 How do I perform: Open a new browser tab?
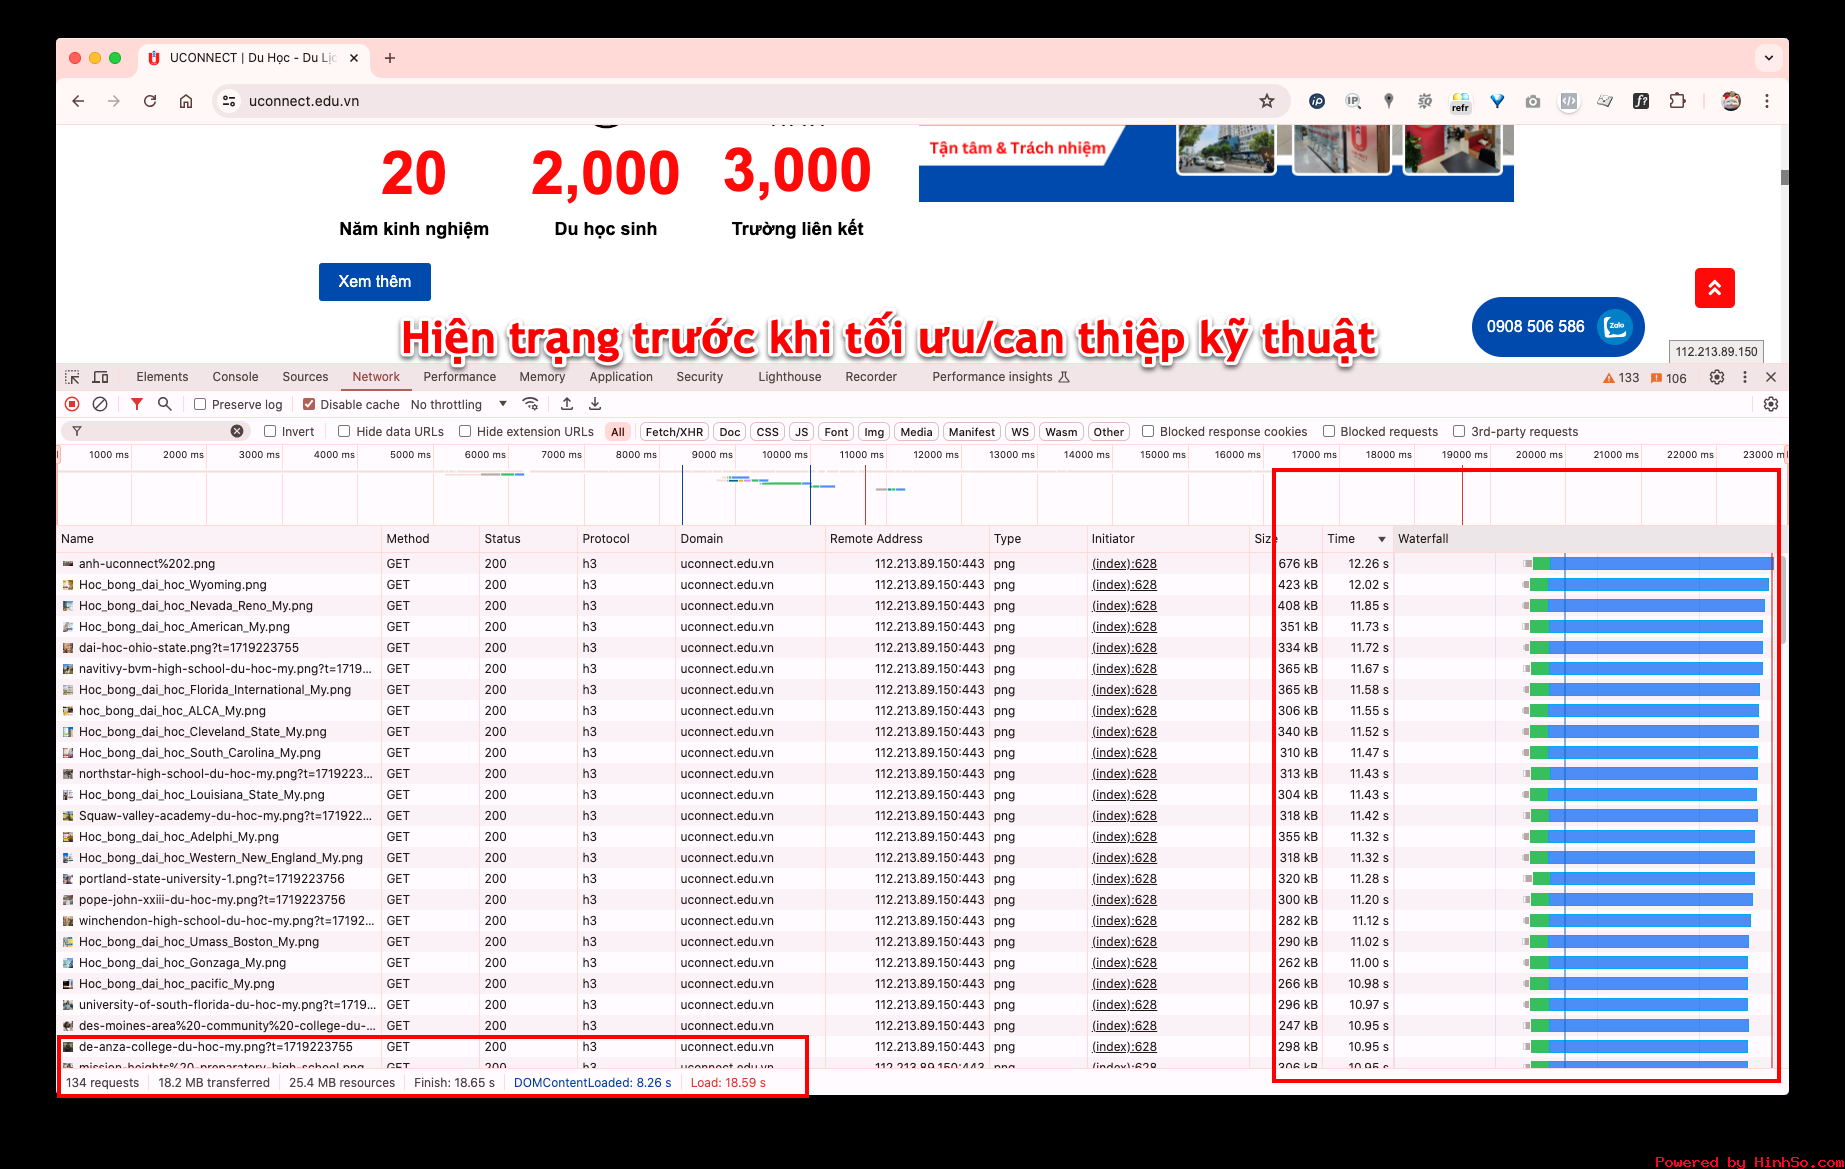pyautogui.click(x=390, y=58)
